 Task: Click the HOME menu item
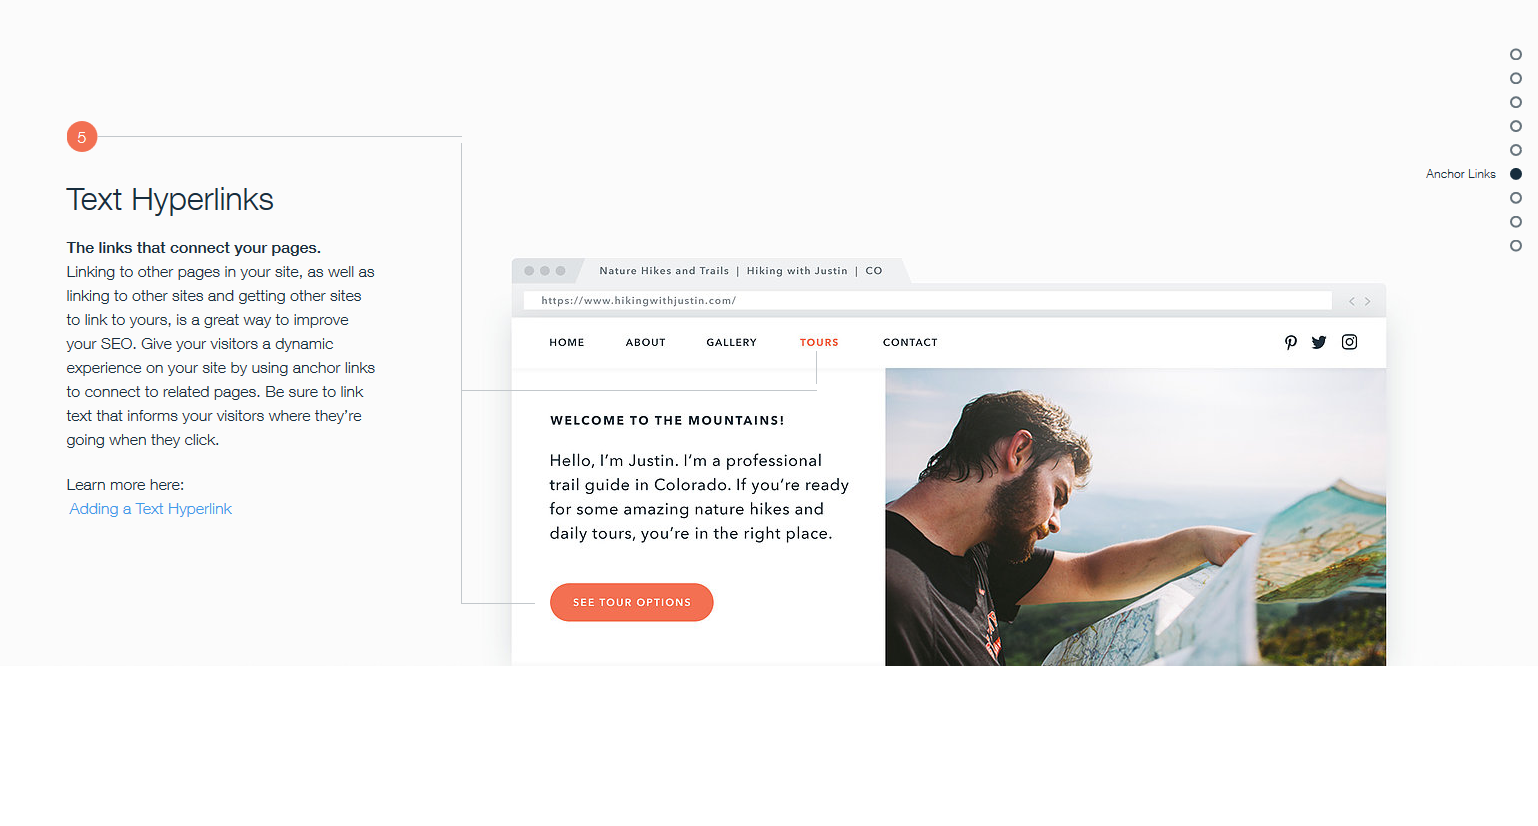click(566, 342)
